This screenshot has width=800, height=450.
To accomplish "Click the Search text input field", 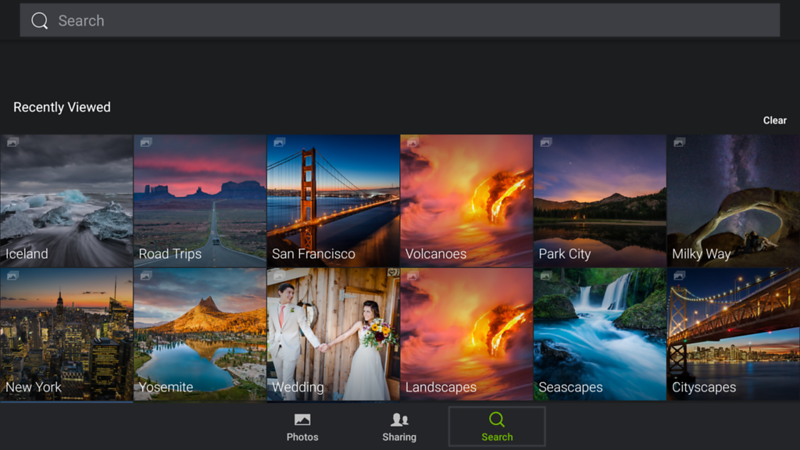I will 399,20.
